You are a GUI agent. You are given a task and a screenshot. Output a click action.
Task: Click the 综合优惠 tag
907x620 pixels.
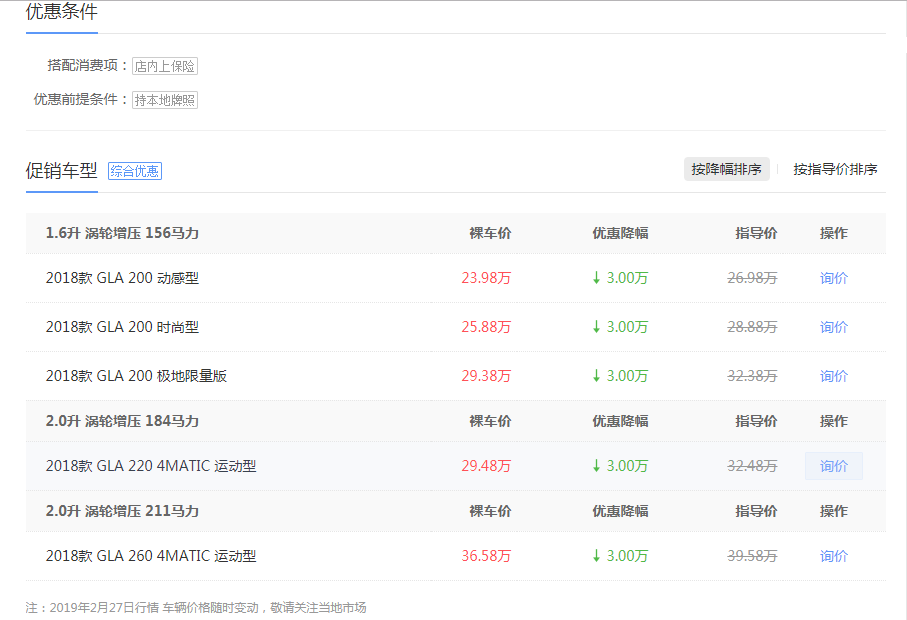pos(135,171)
